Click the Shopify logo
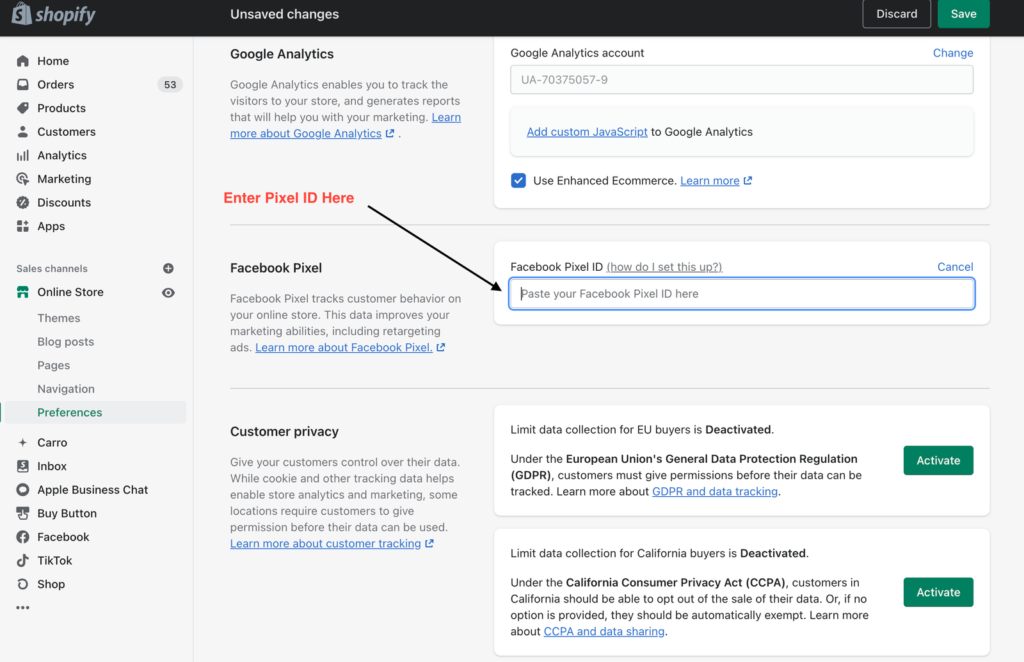The width and height of the screenshot is (1024, 662). [54, 14]
